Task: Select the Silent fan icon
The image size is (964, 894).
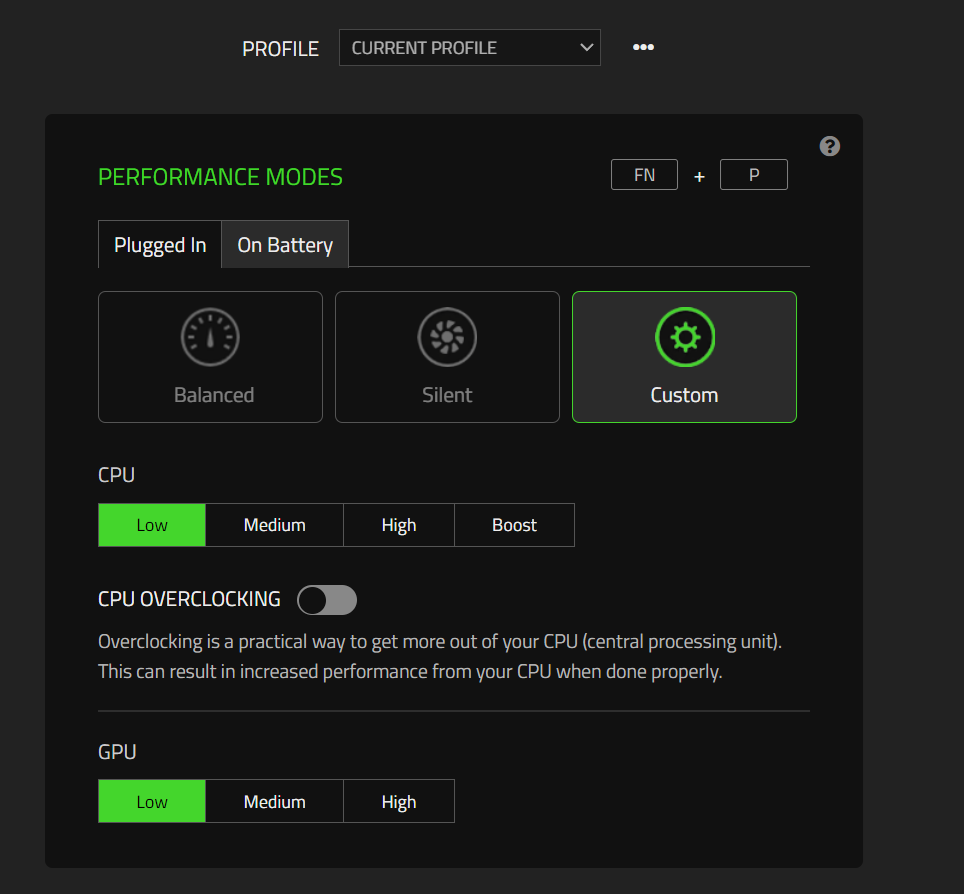Action: point(447,337)
